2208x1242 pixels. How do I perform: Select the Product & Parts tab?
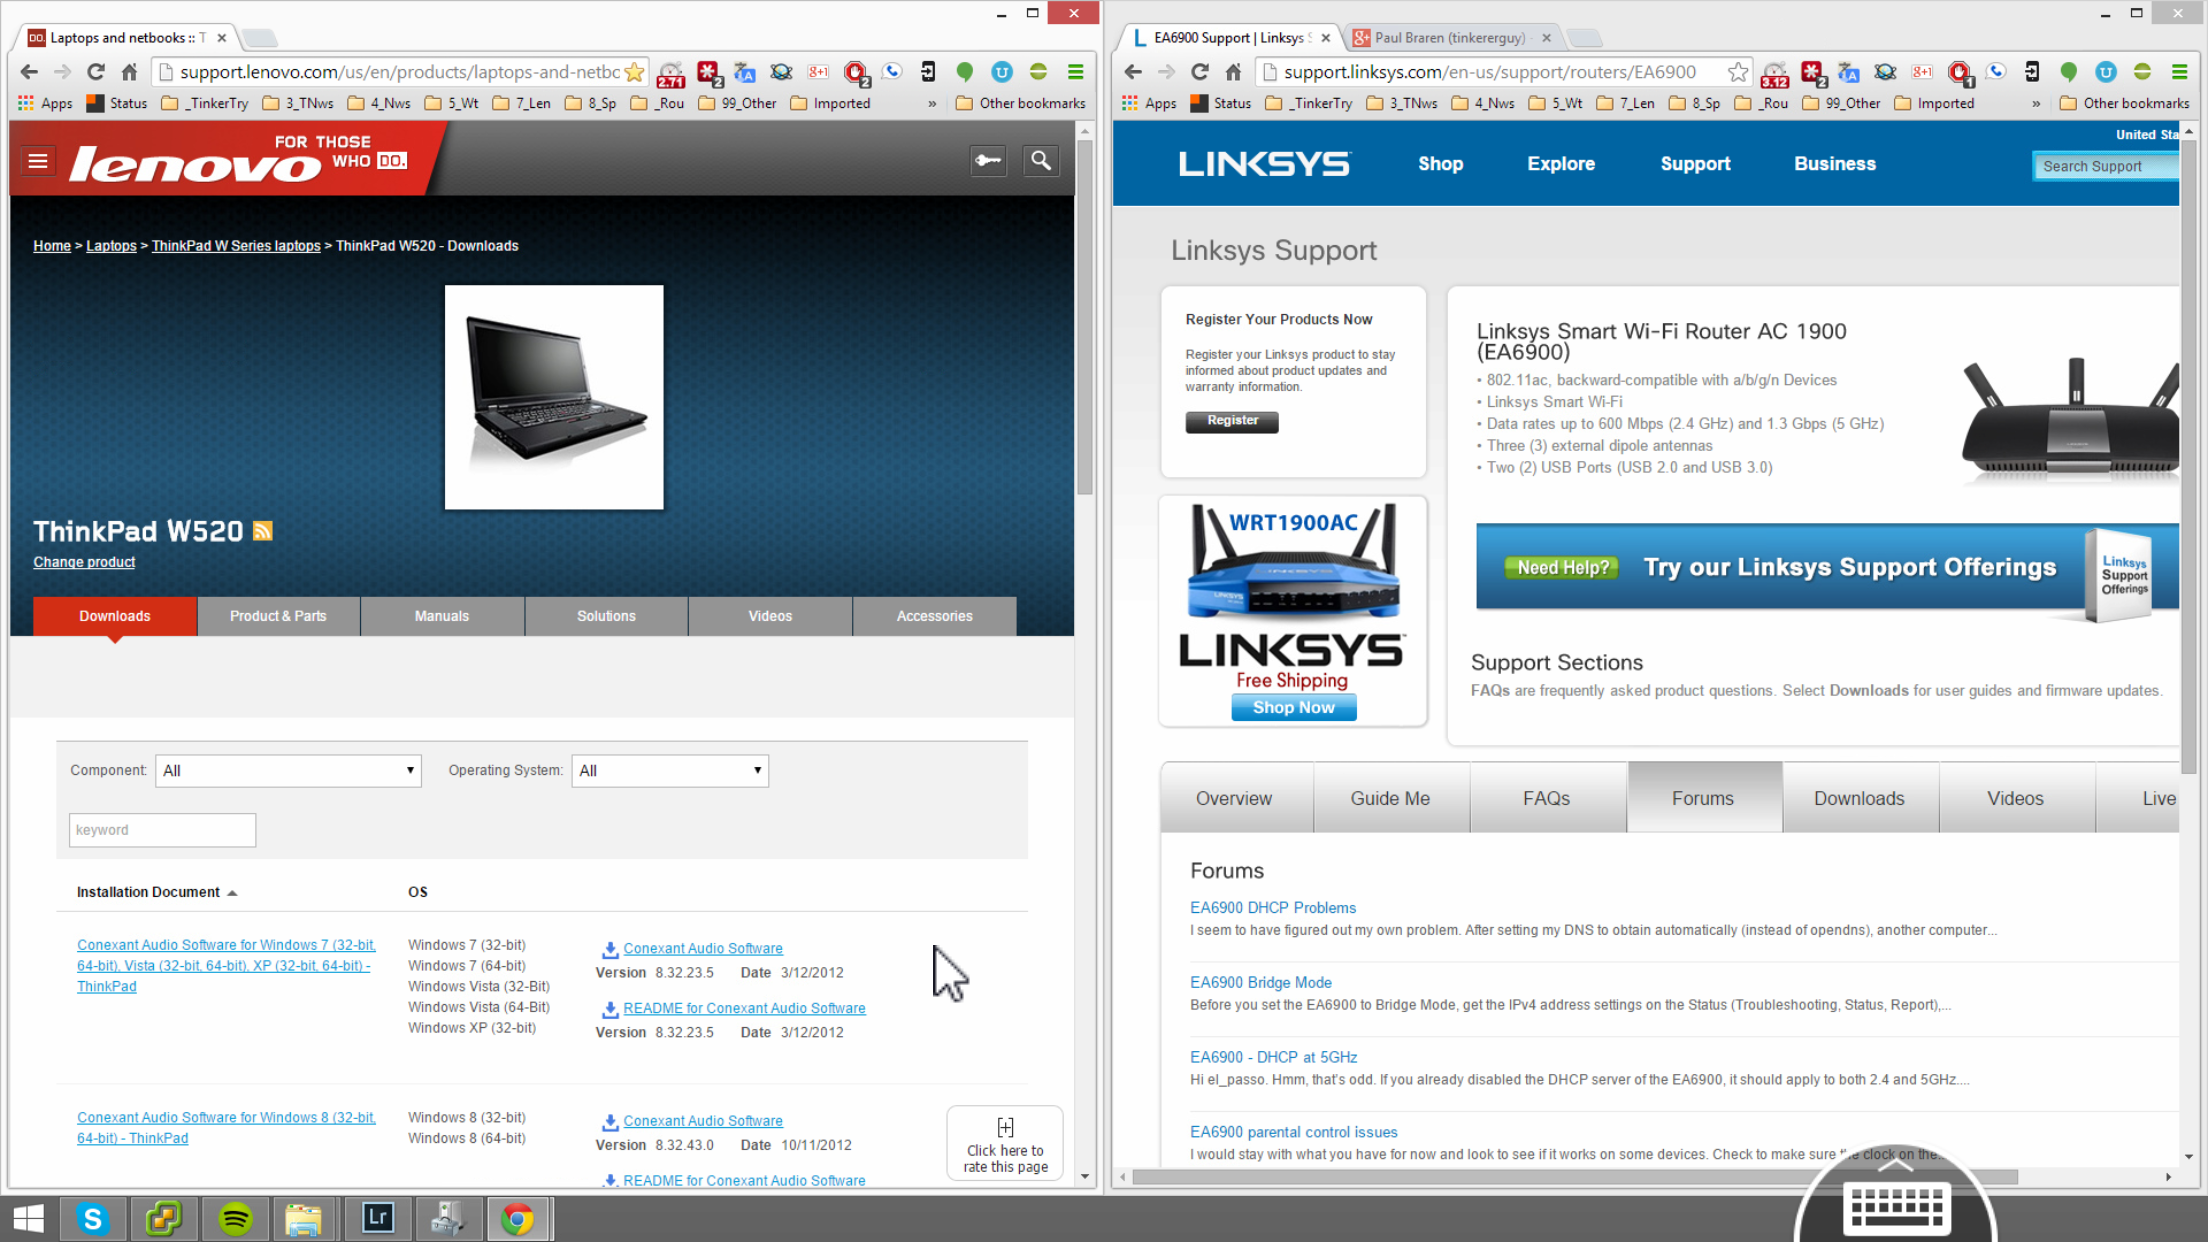coord(278,616)
